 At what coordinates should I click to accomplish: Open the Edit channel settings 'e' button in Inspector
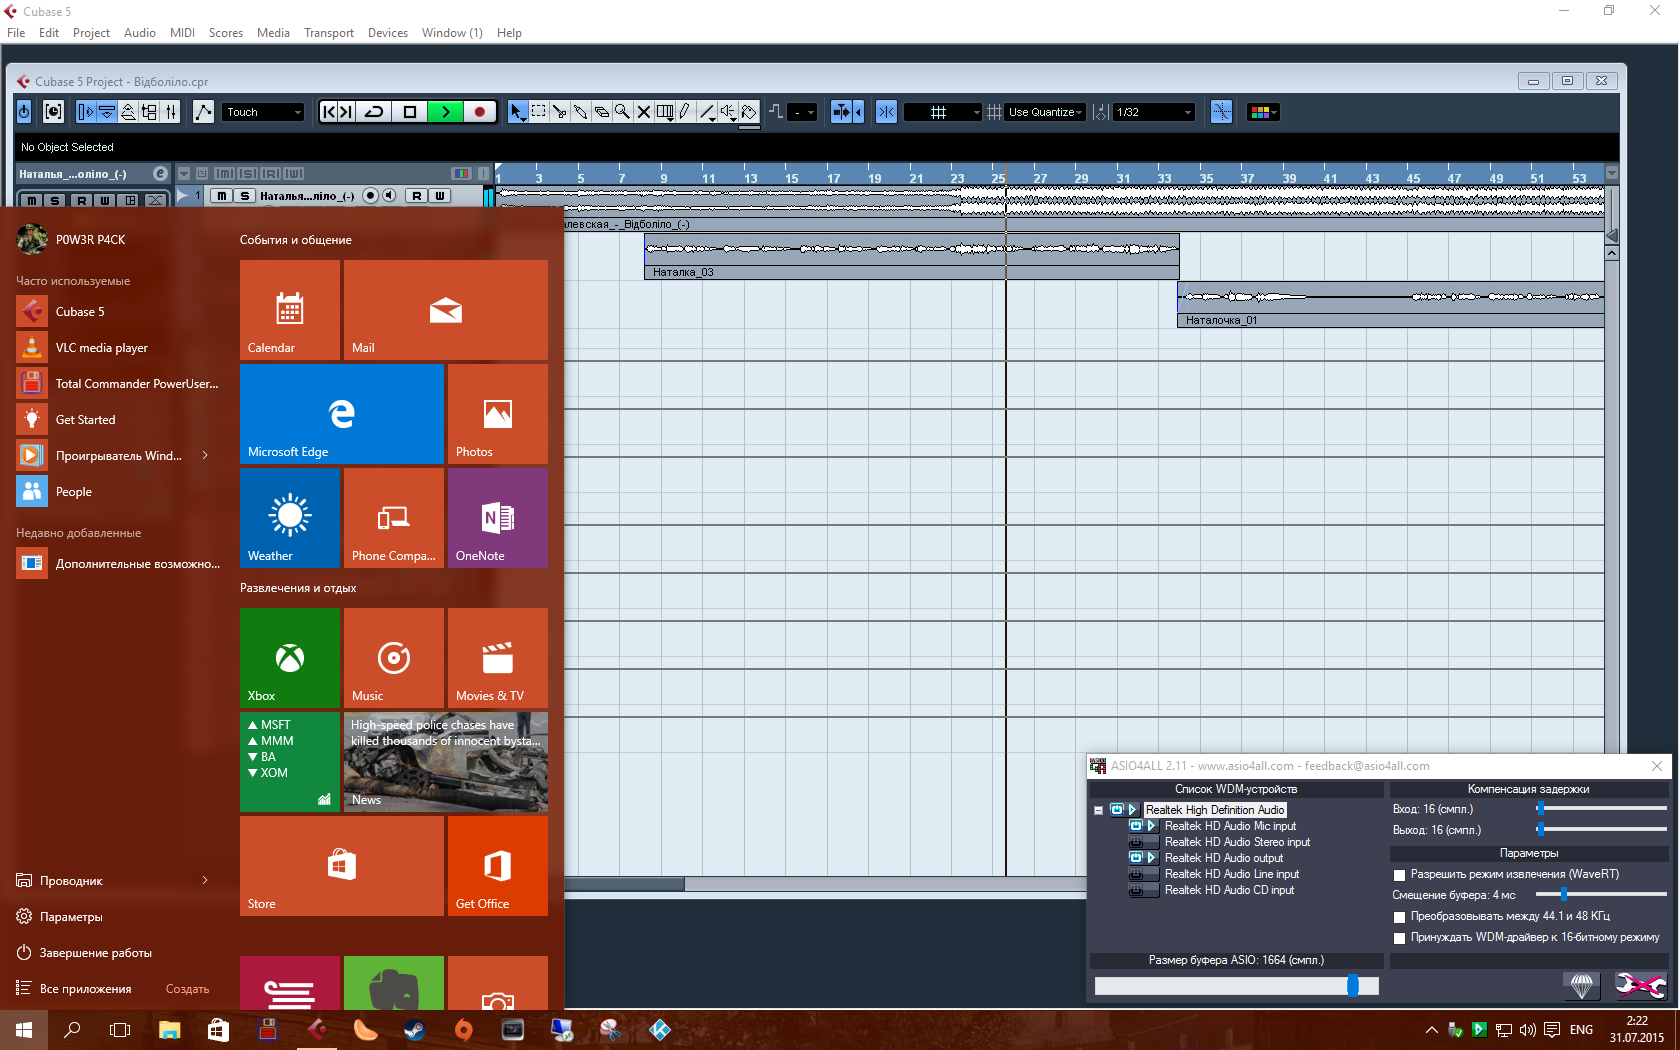160,174
